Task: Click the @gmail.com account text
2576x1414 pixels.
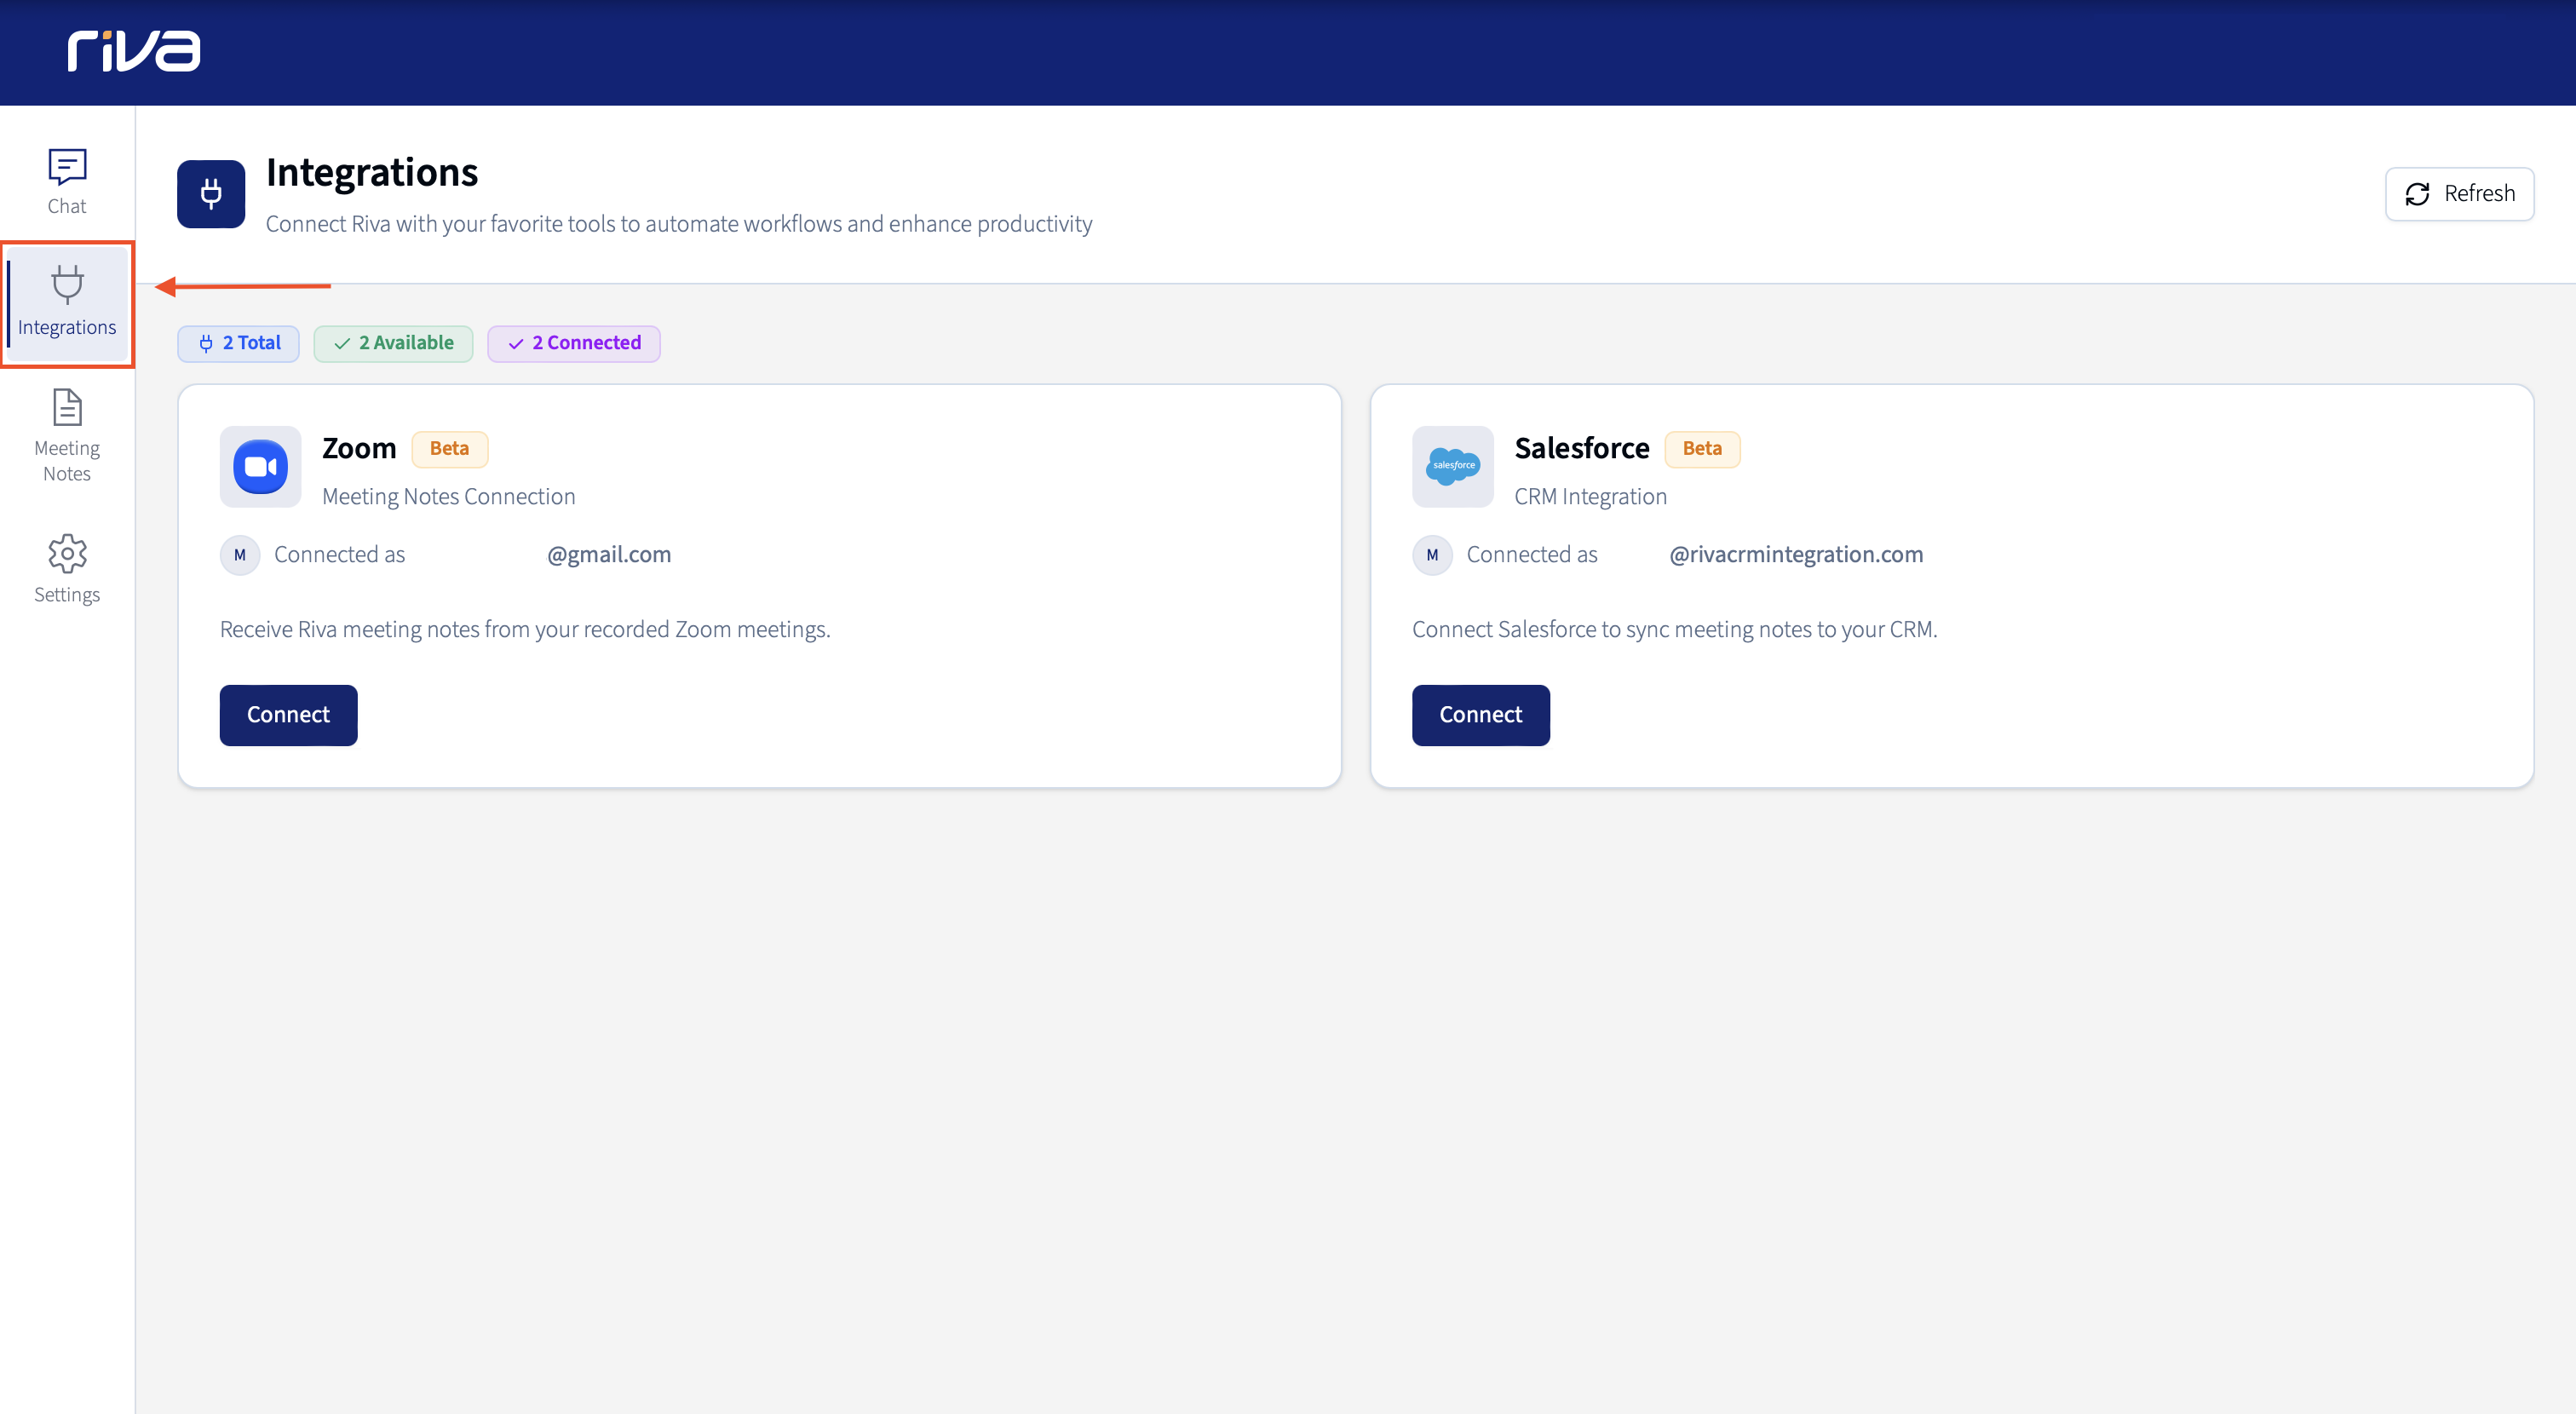Action: coord(609,555)
